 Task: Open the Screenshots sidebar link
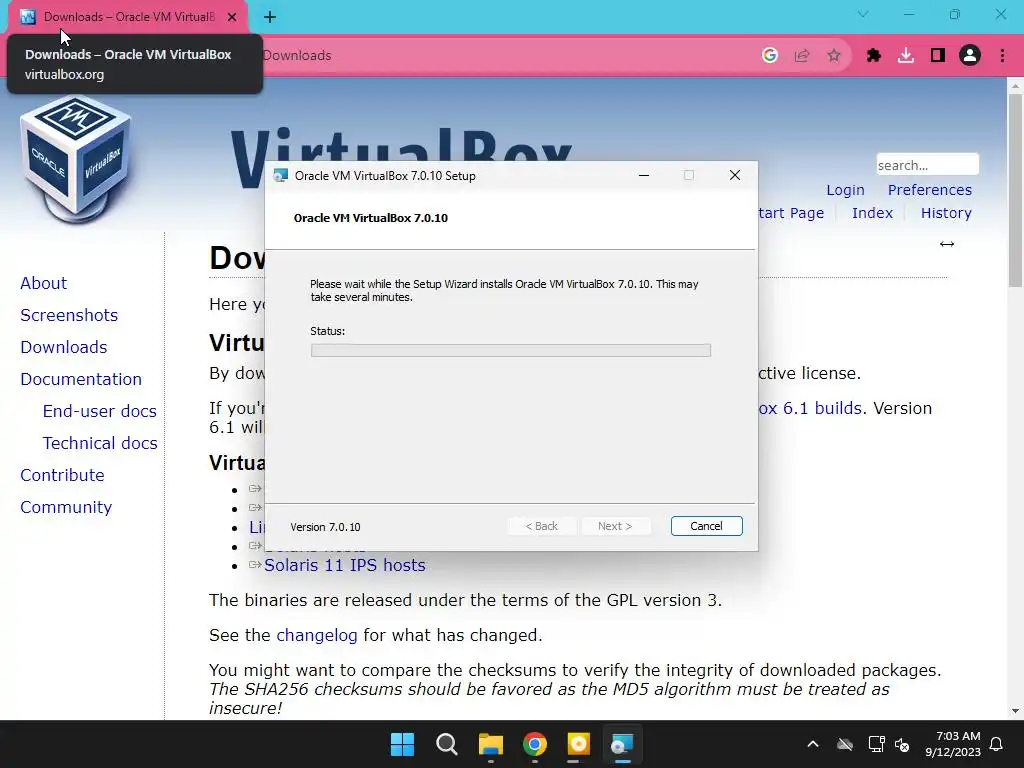69,315
